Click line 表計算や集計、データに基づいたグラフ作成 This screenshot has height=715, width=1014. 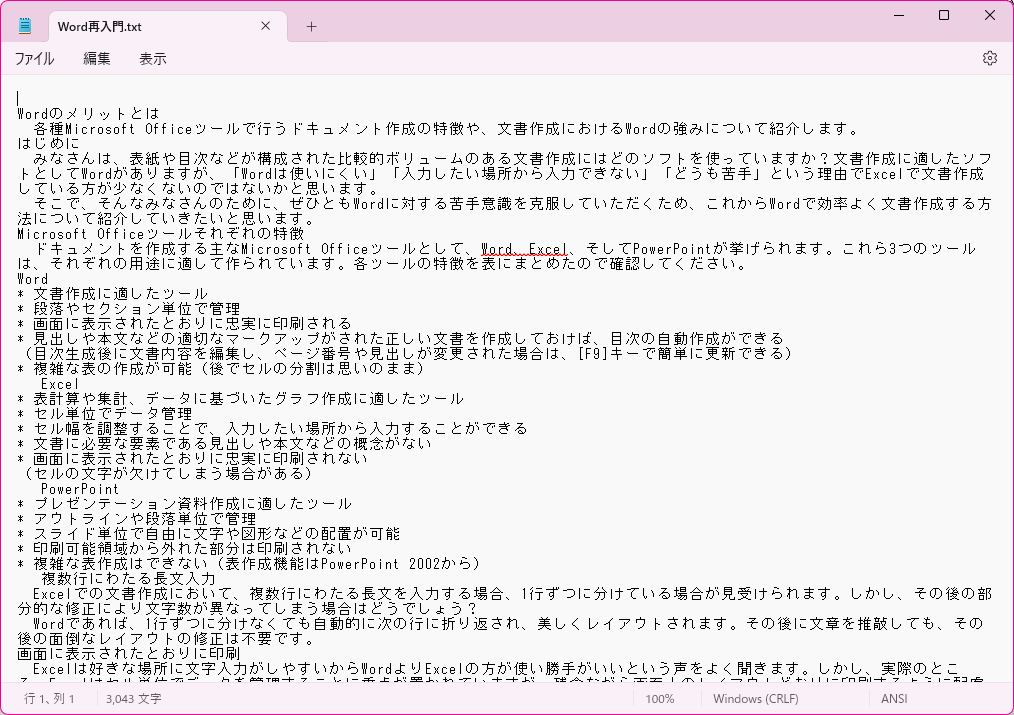pos(241,398)
